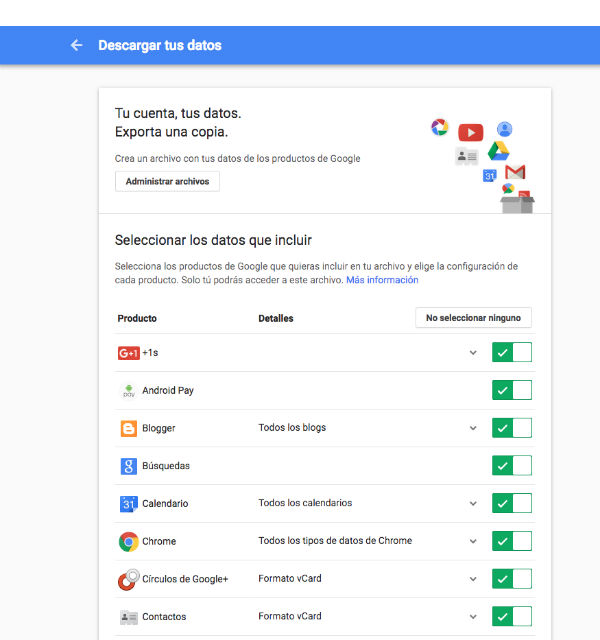Viewport: 600px width, 640px height.
Task: Click the Contactos card icon in list
Action: [129, 617]
